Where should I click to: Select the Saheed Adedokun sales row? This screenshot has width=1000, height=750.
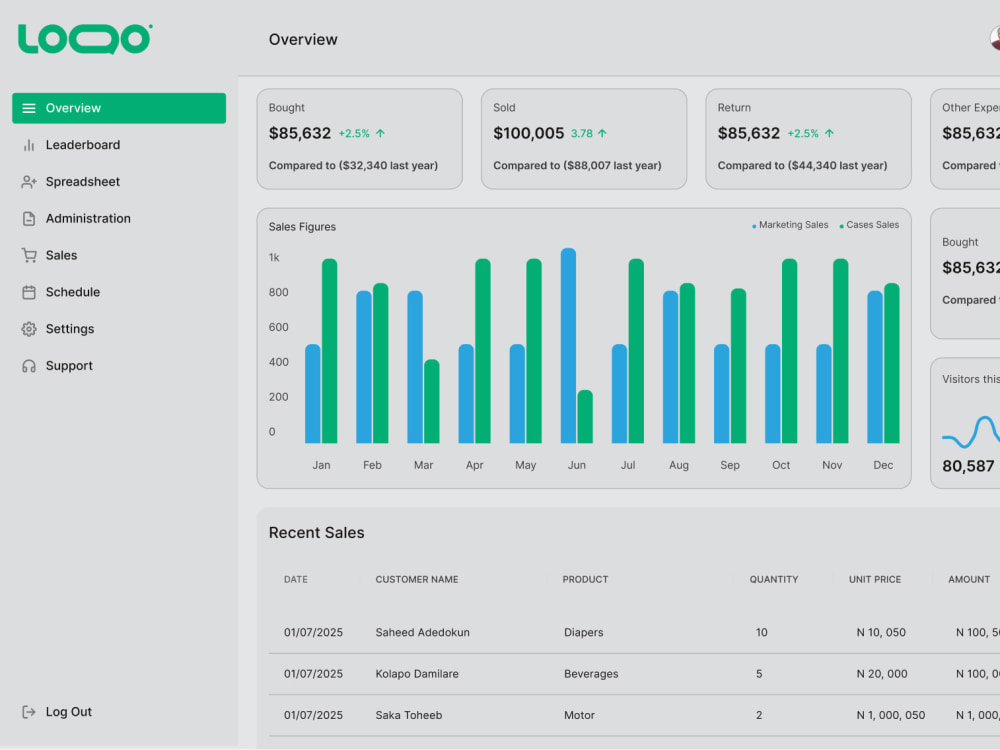point(634,633)
